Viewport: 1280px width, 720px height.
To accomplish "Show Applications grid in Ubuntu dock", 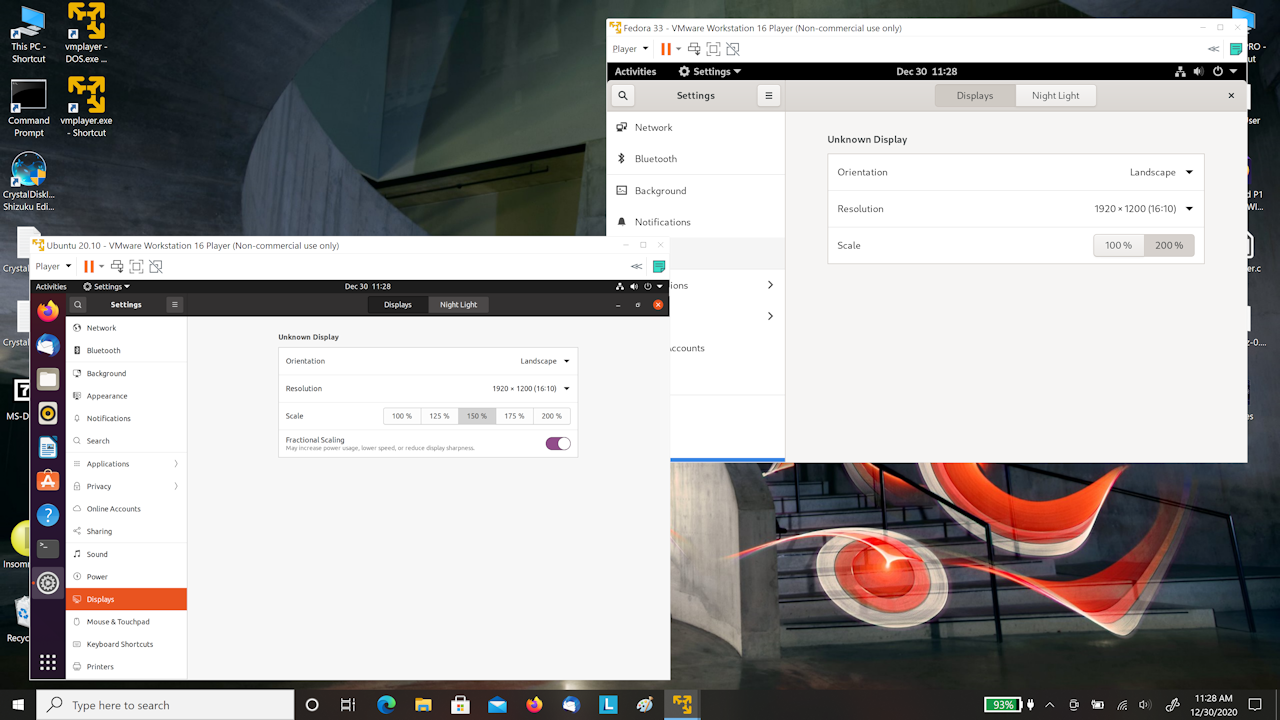I will pyautogui.click(x=48, y=662).
